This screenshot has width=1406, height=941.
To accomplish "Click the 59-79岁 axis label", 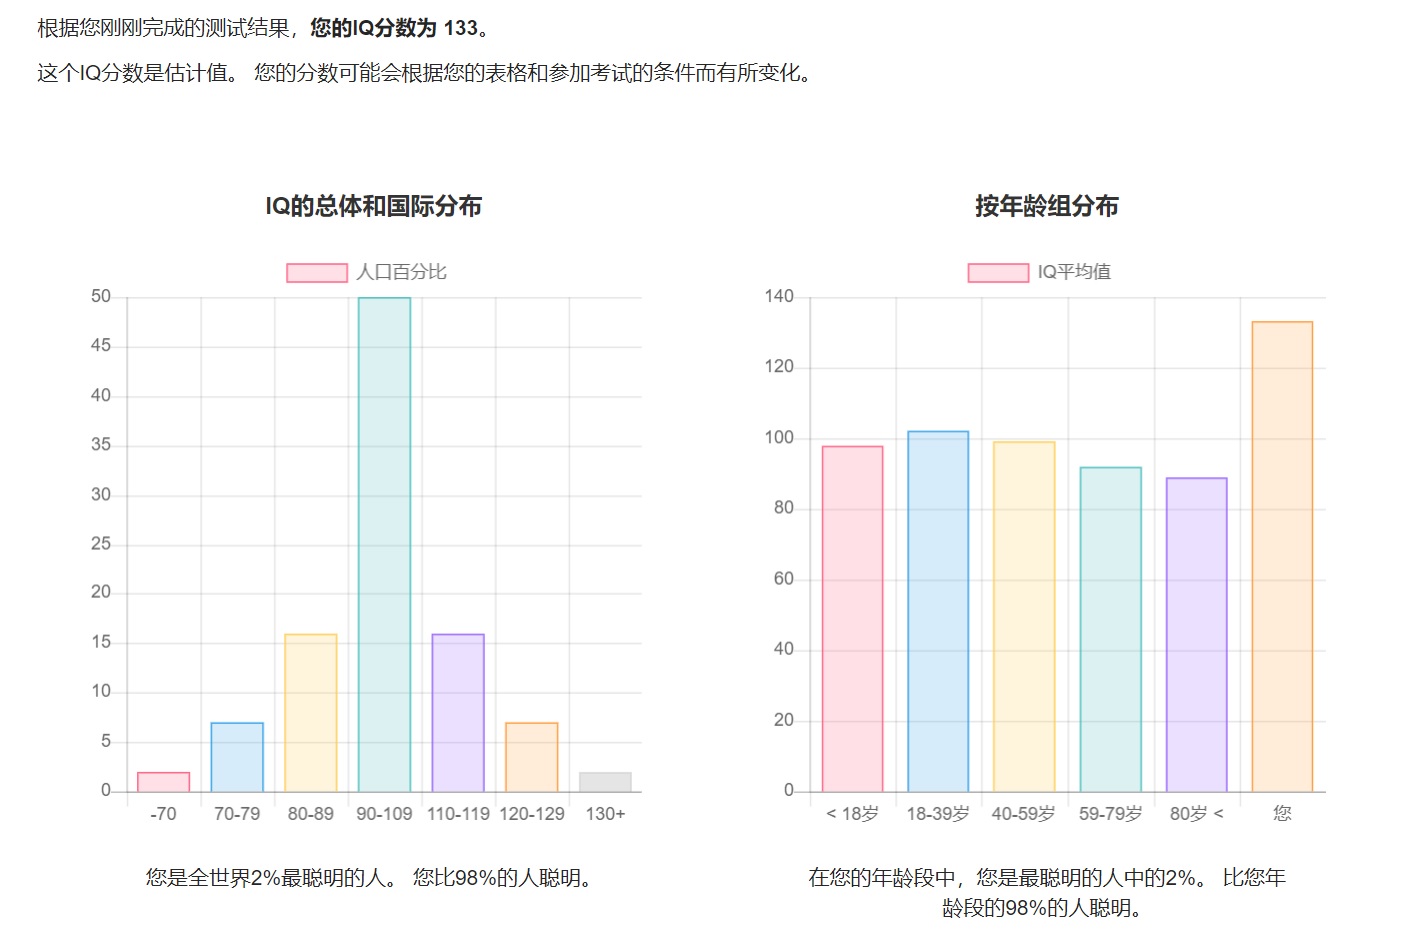I will pos(1111,814).
